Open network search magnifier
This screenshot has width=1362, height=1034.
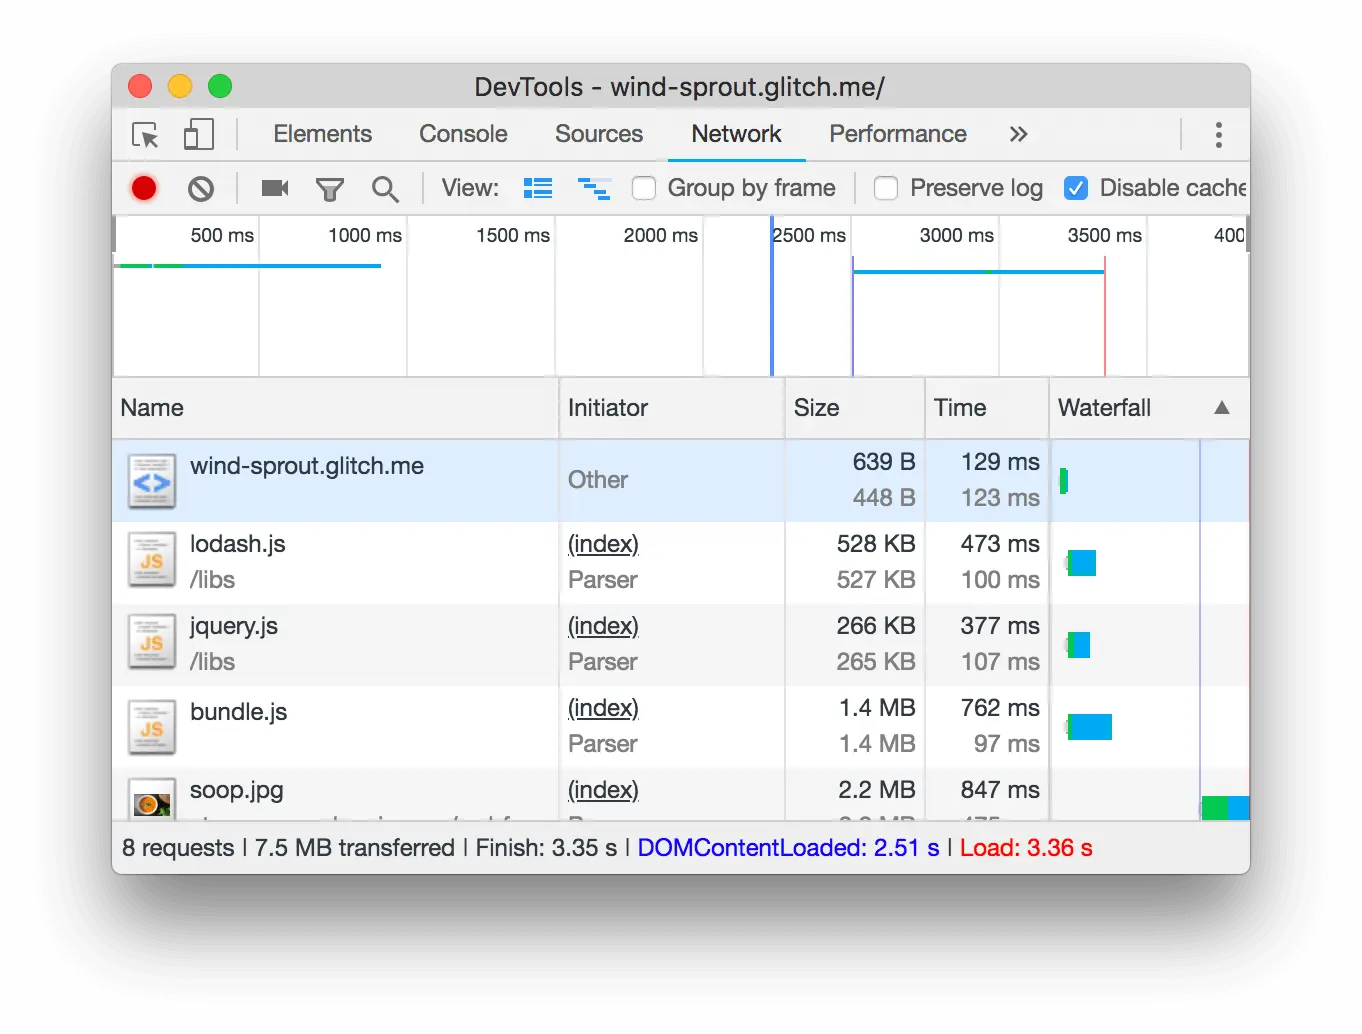385,189
